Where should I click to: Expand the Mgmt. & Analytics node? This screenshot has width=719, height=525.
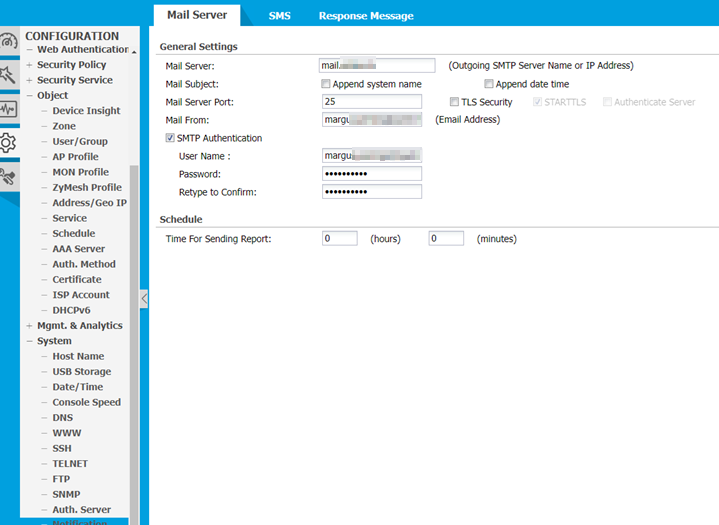[x=79, y=325]
